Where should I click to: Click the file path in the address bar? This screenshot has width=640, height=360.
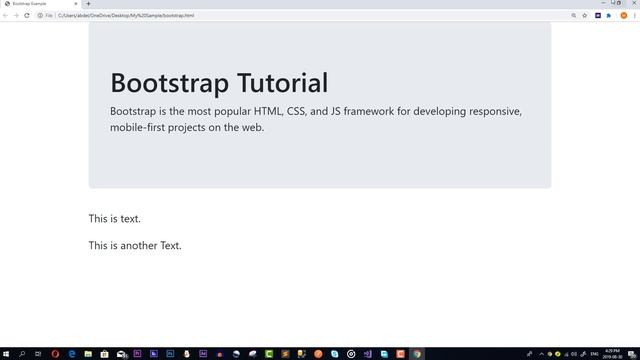click(x=126, y=16)
